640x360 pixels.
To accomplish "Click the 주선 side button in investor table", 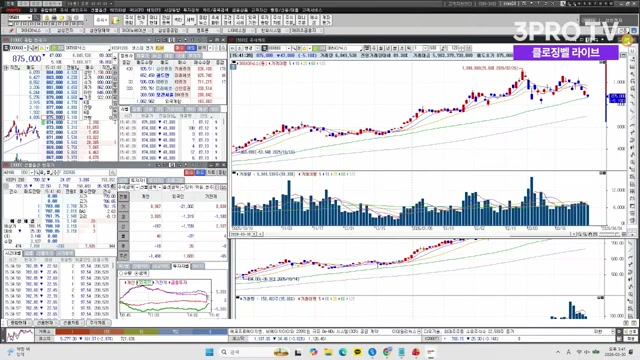I will click(123, 256).
